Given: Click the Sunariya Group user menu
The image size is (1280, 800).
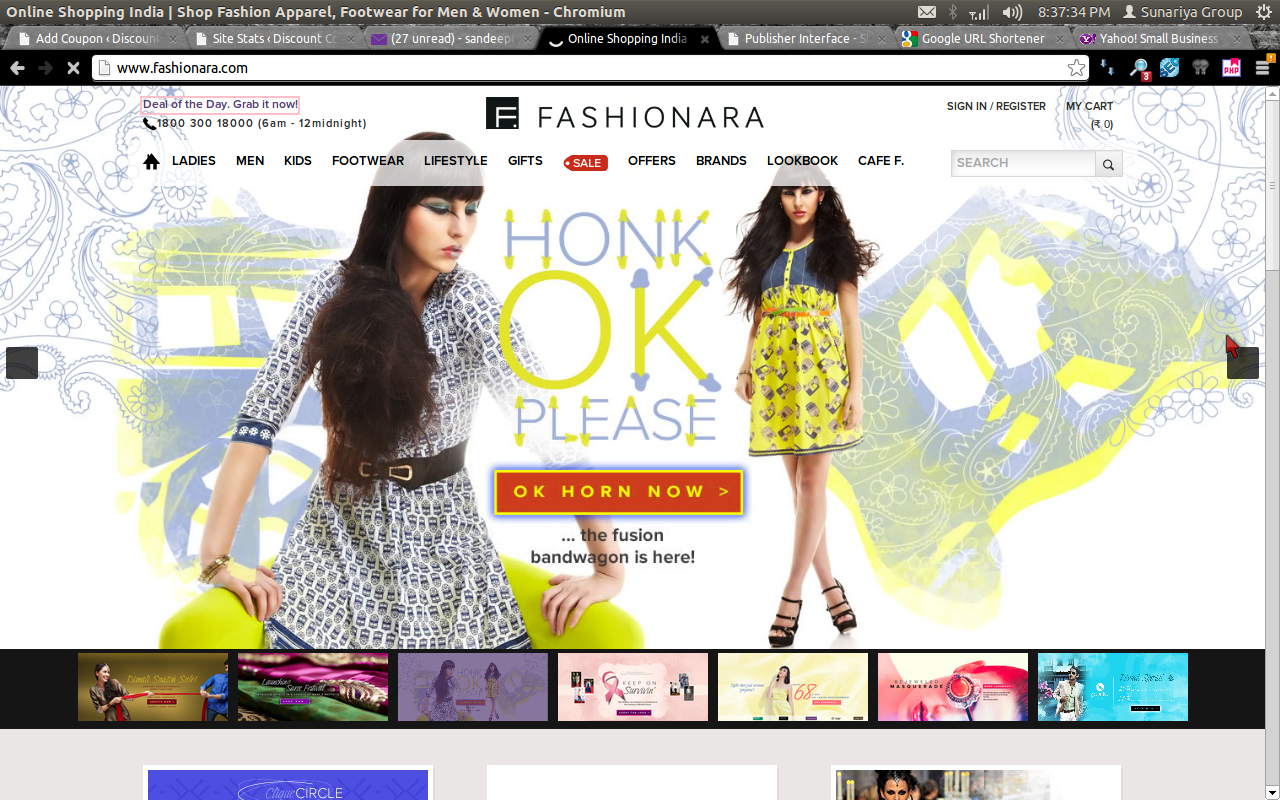Looking at the screenshot, I should point(1183,12).
